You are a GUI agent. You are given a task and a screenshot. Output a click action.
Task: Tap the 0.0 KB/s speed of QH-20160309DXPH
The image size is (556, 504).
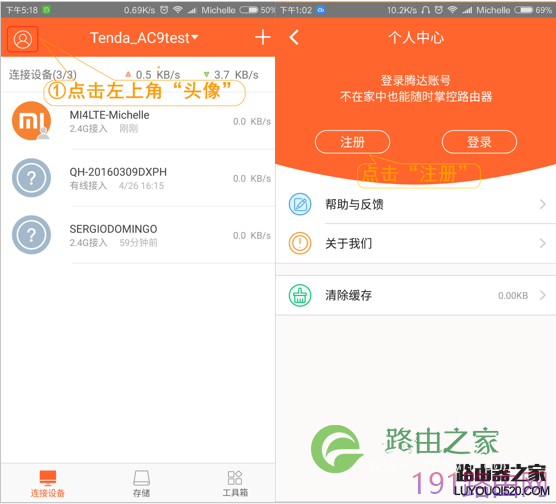point(252,178)
